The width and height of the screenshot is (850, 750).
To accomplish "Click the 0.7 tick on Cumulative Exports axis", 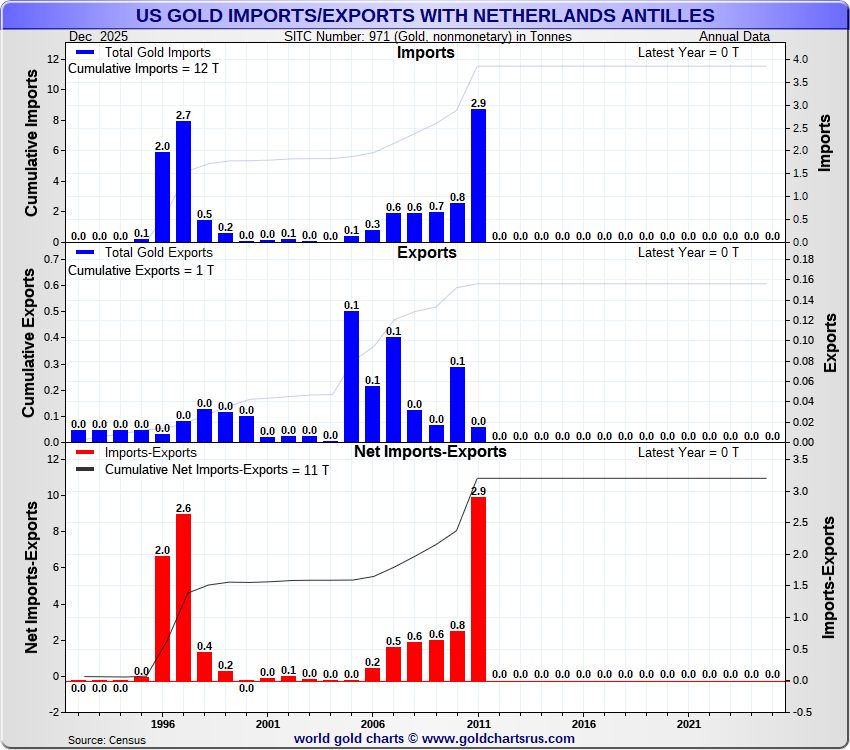I will click(51, 259).
